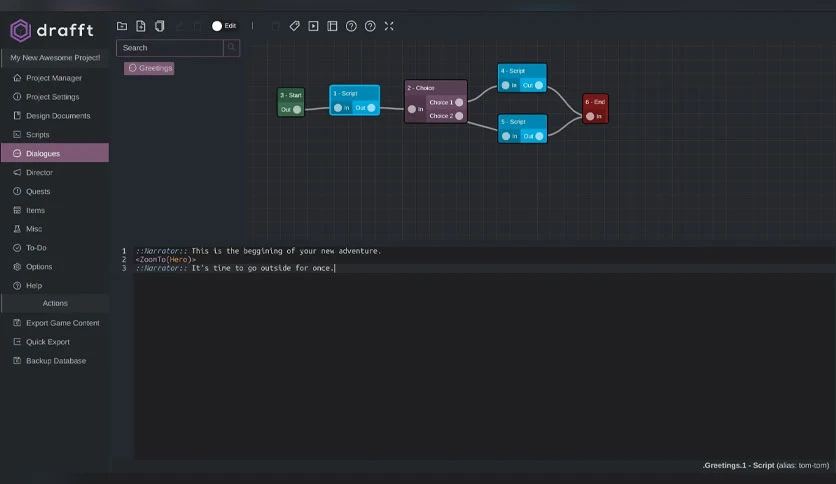Toggle the layout panel icon
The width and height of the screenshot is (836, 484).
332,26
